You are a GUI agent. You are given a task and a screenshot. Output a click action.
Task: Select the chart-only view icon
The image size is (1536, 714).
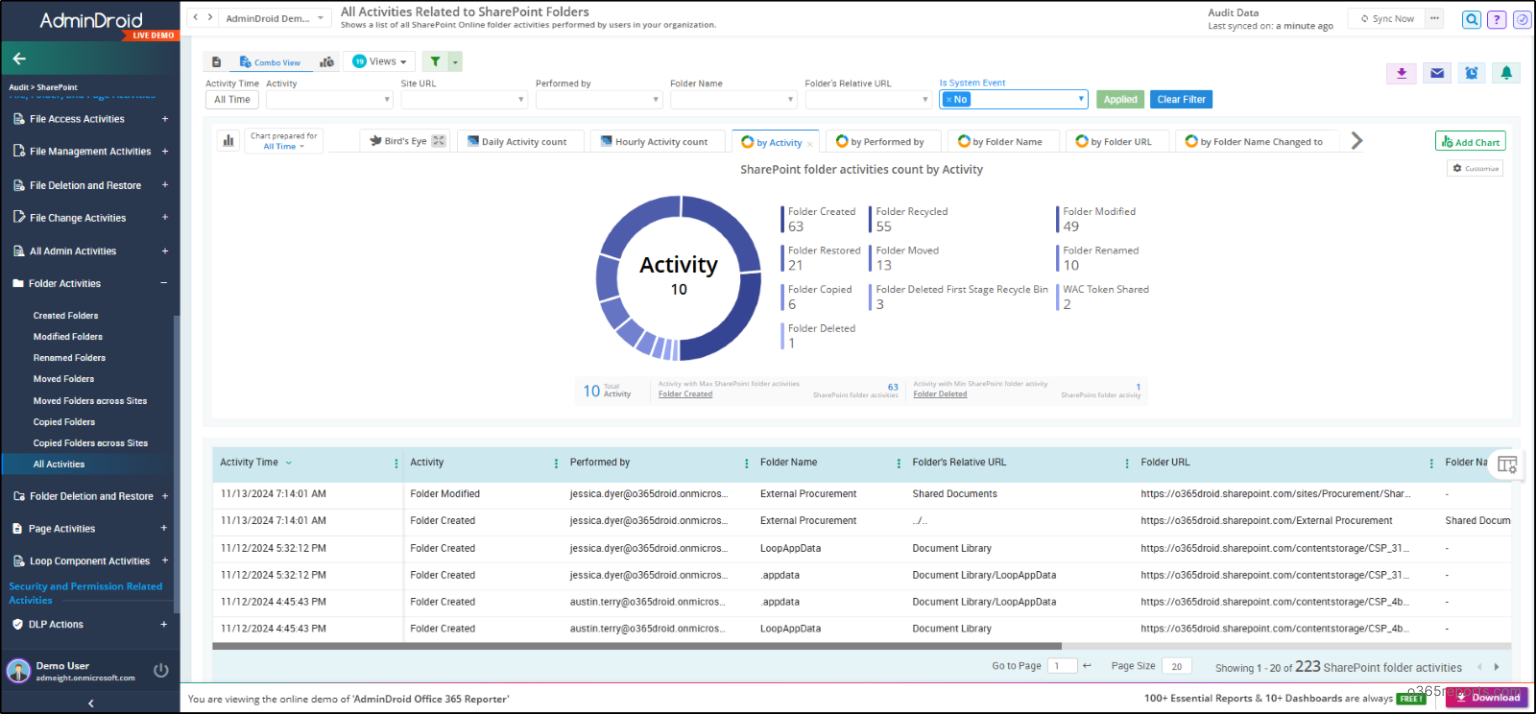pos(326,62)
